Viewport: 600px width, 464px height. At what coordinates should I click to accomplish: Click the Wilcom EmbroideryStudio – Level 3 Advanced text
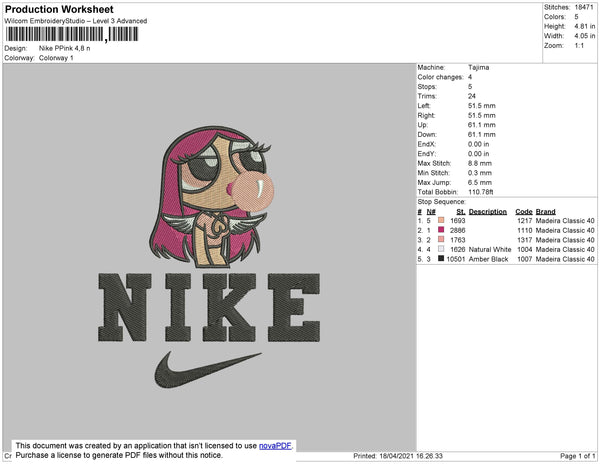[76, 21]
